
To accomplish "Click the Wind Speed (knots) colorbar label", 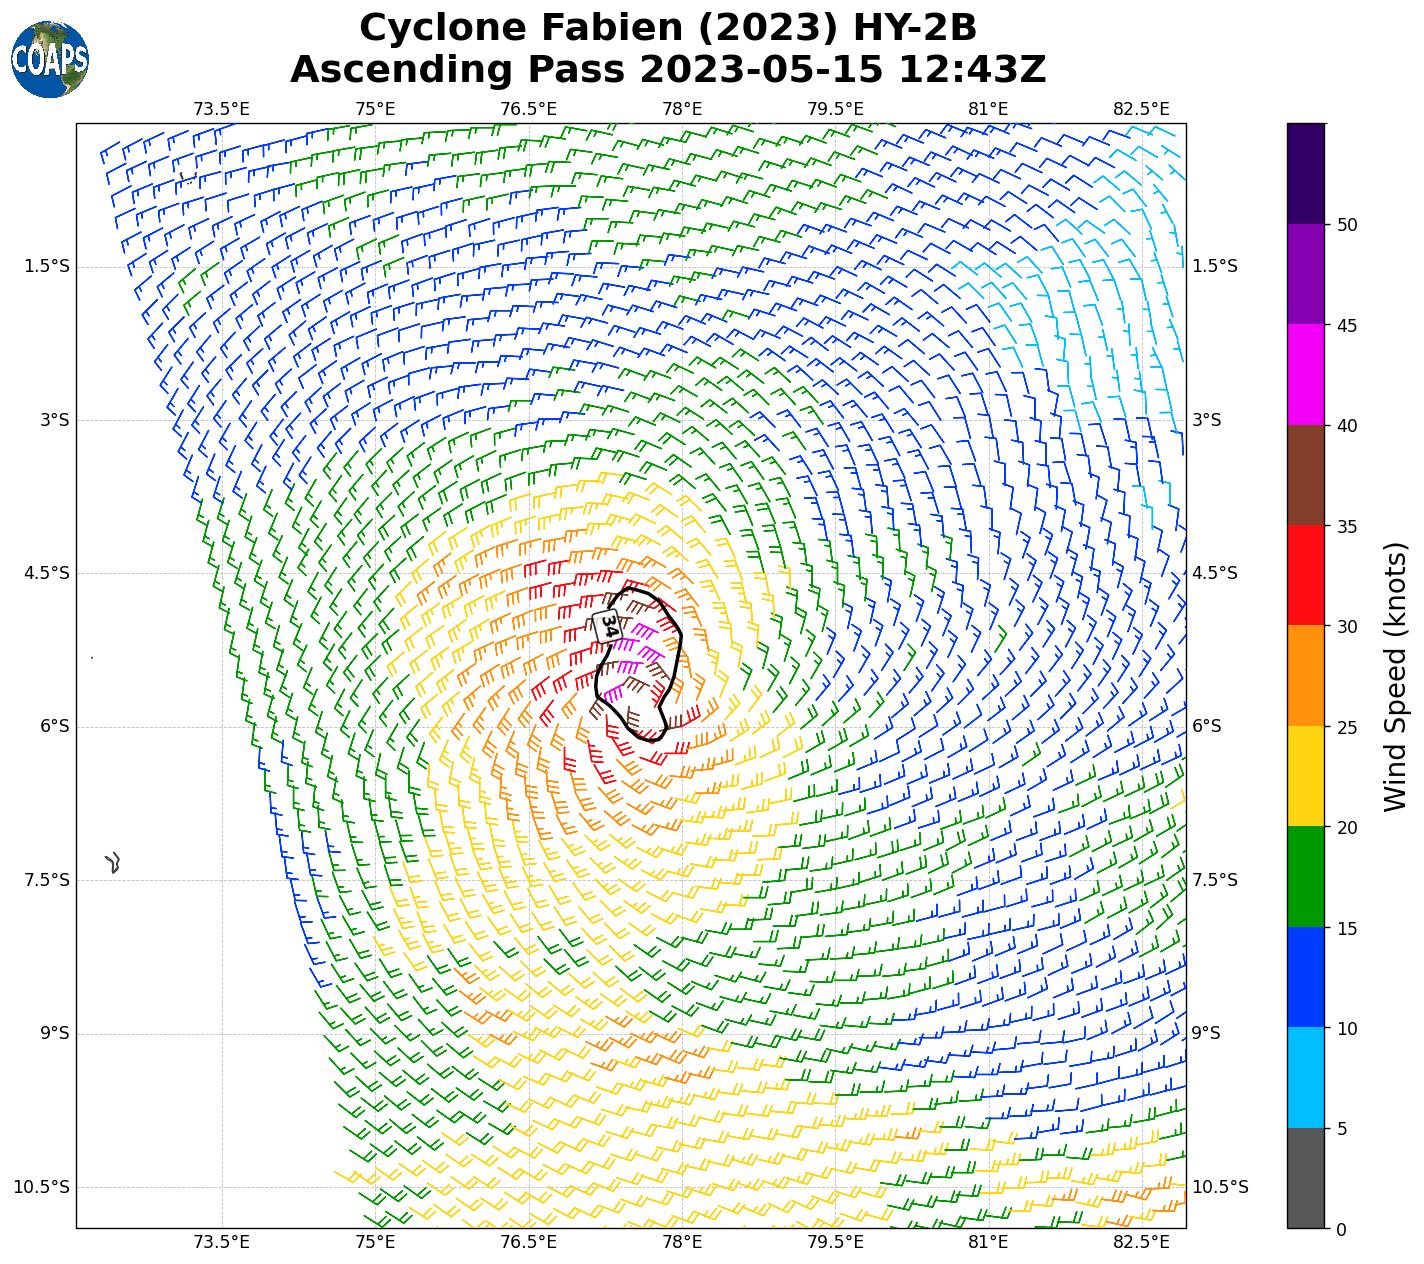I will coord(1395,676).
